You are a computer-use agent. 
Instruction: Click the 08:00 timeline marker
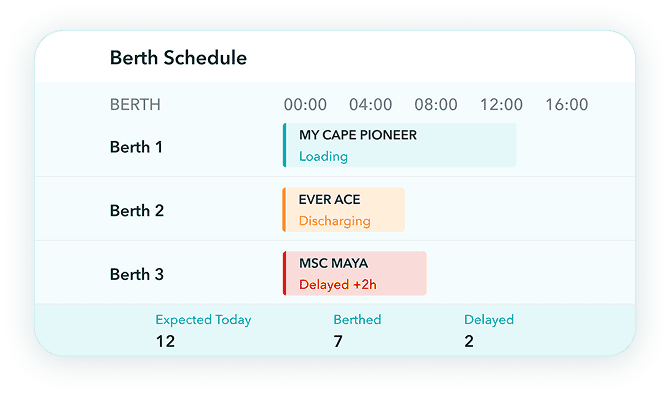tap(436, 104)
